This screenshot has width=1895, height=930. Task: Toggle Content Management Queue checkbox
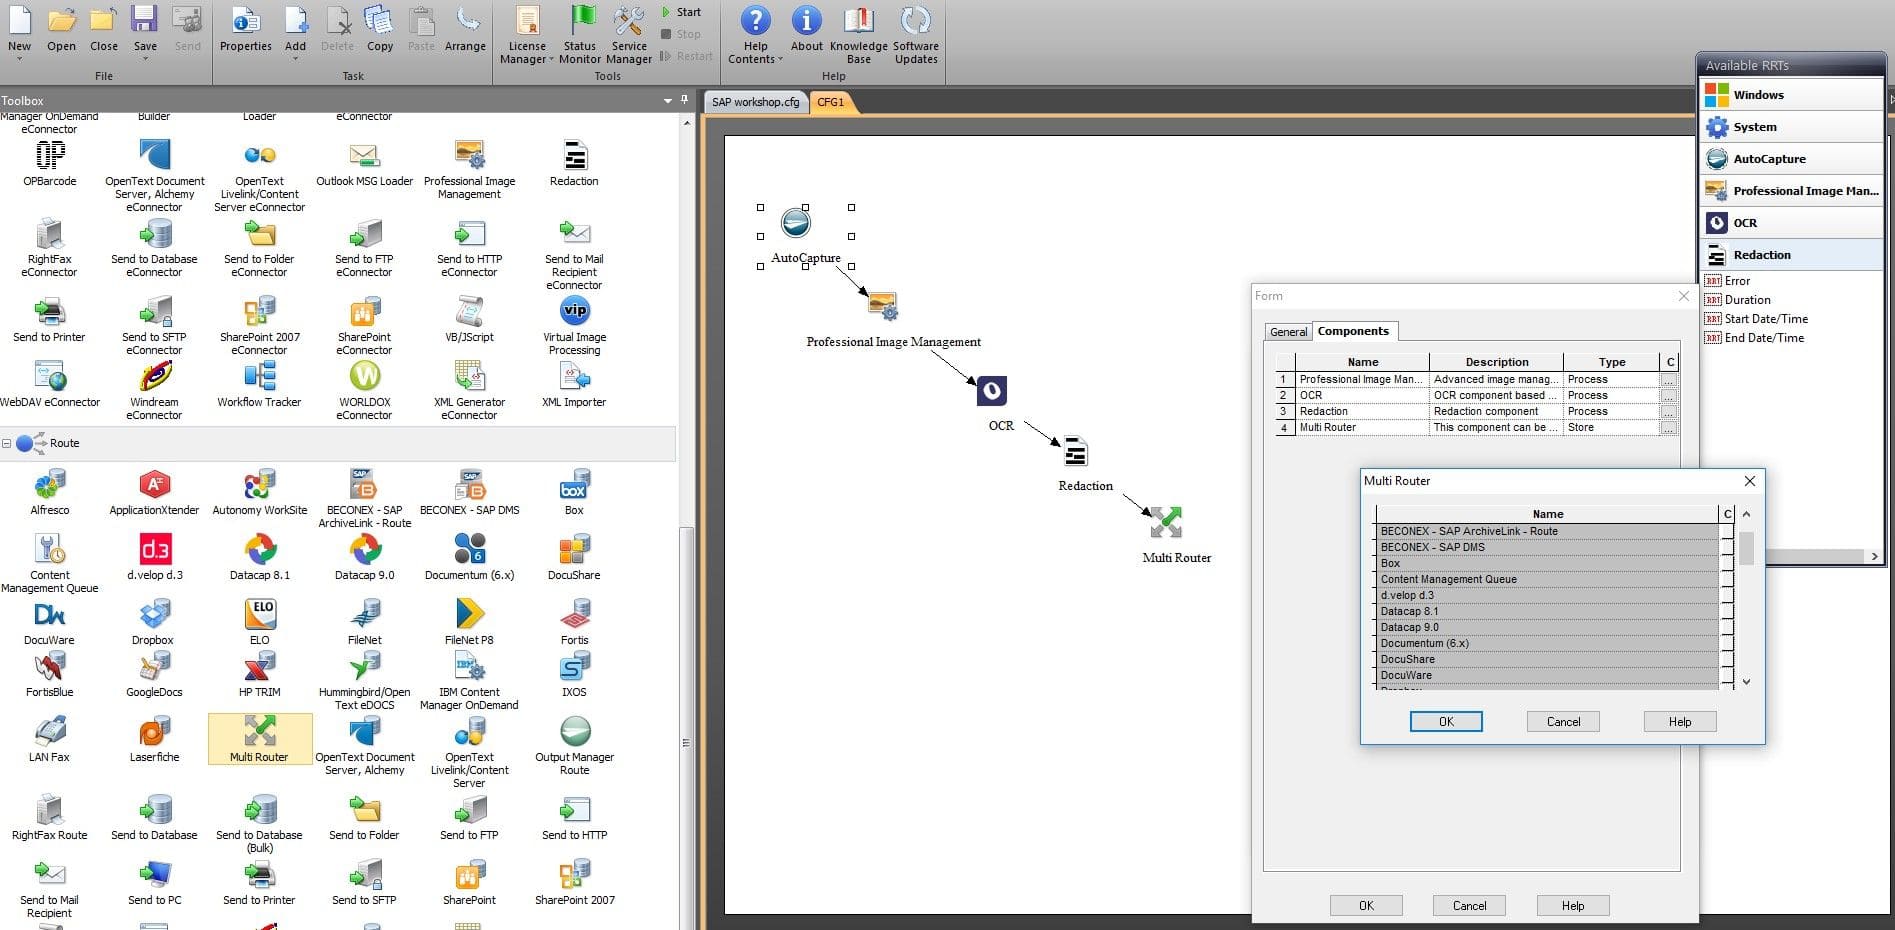(1727, 579)
